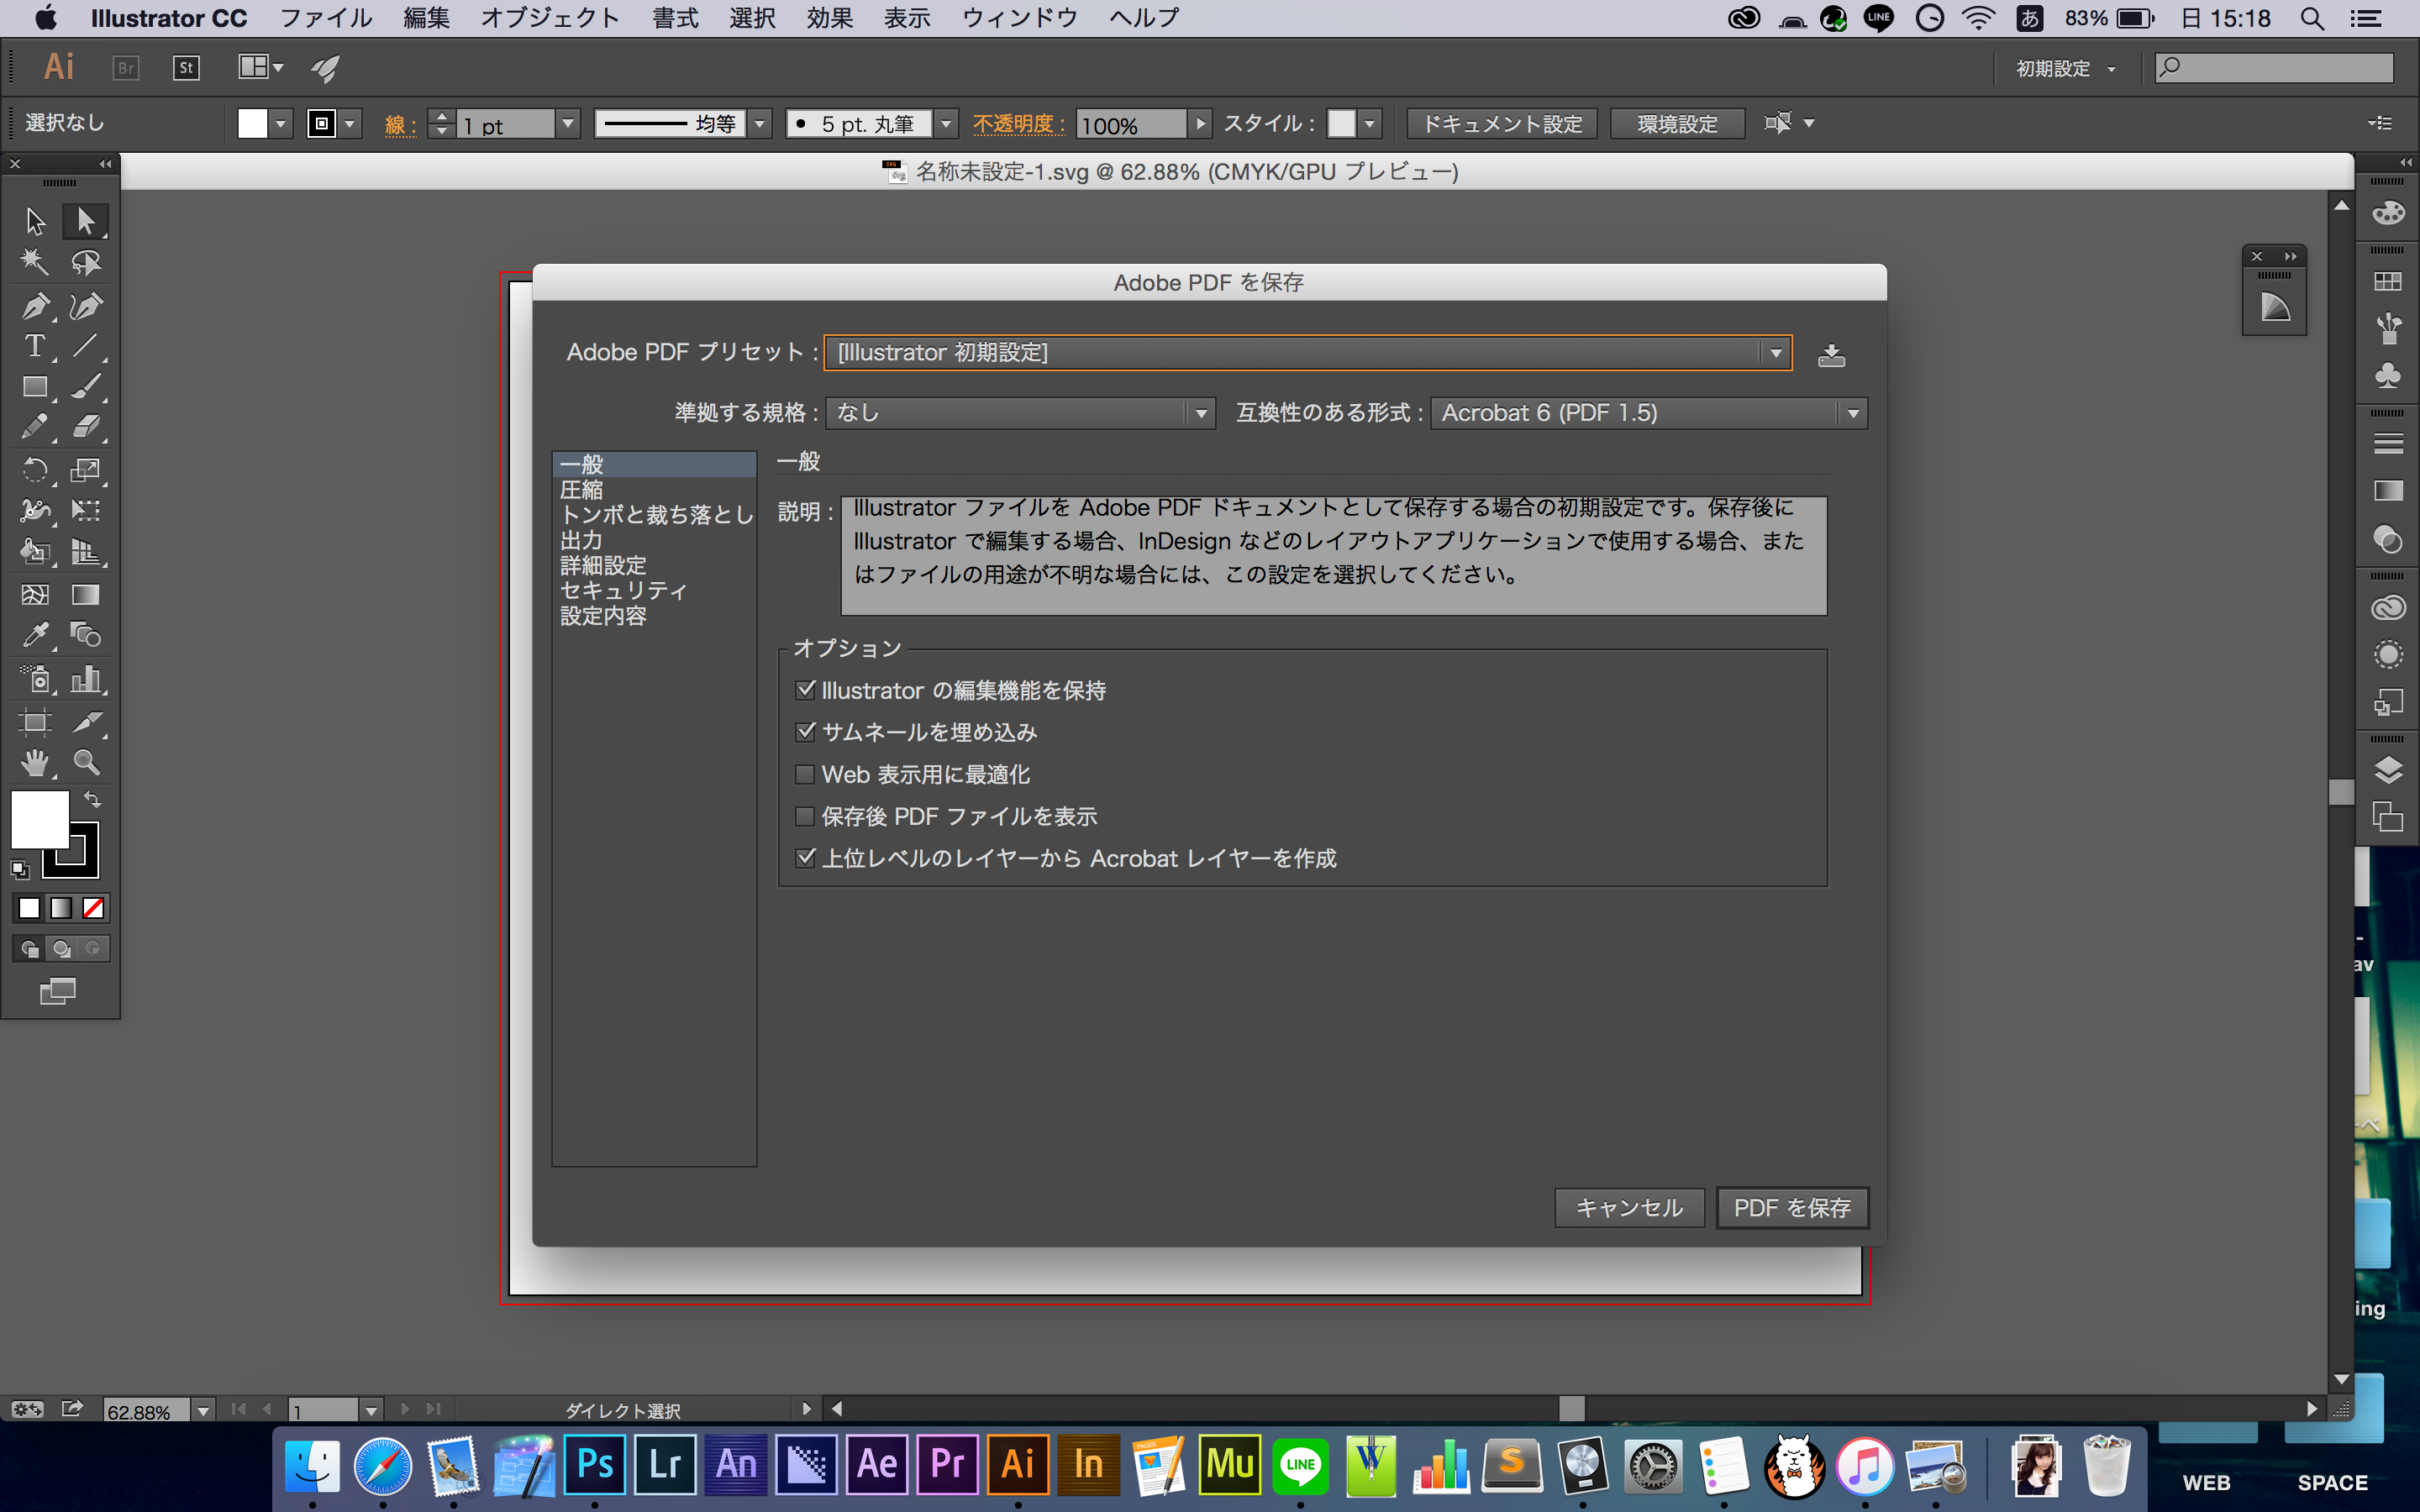Select the Type tool
Image resolution: width=2420 pixels, height=1512 pixels.
[35, 346]
